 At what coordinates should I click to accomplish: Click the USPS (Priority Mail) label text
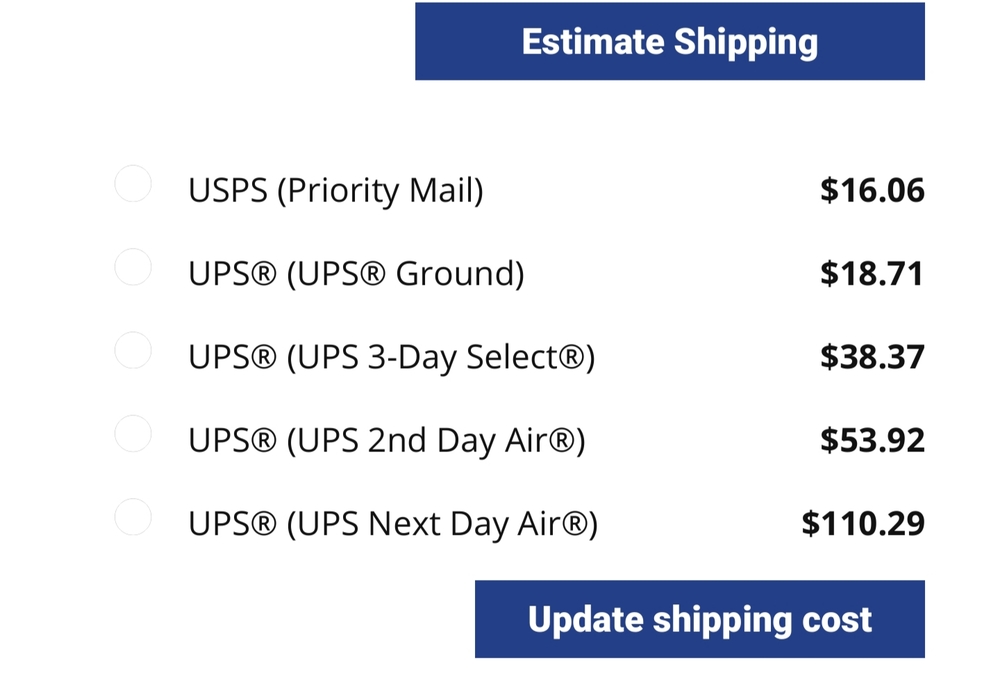coord(335,190)
